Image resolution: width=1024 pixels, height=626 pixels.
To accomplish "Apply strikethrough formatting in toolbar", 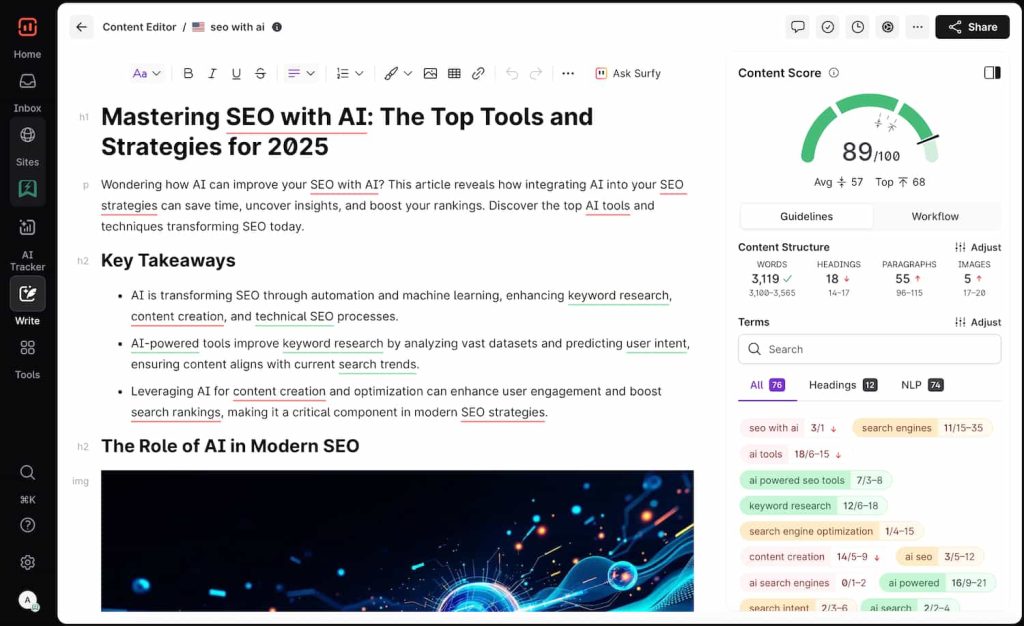I will click(260, 73).
